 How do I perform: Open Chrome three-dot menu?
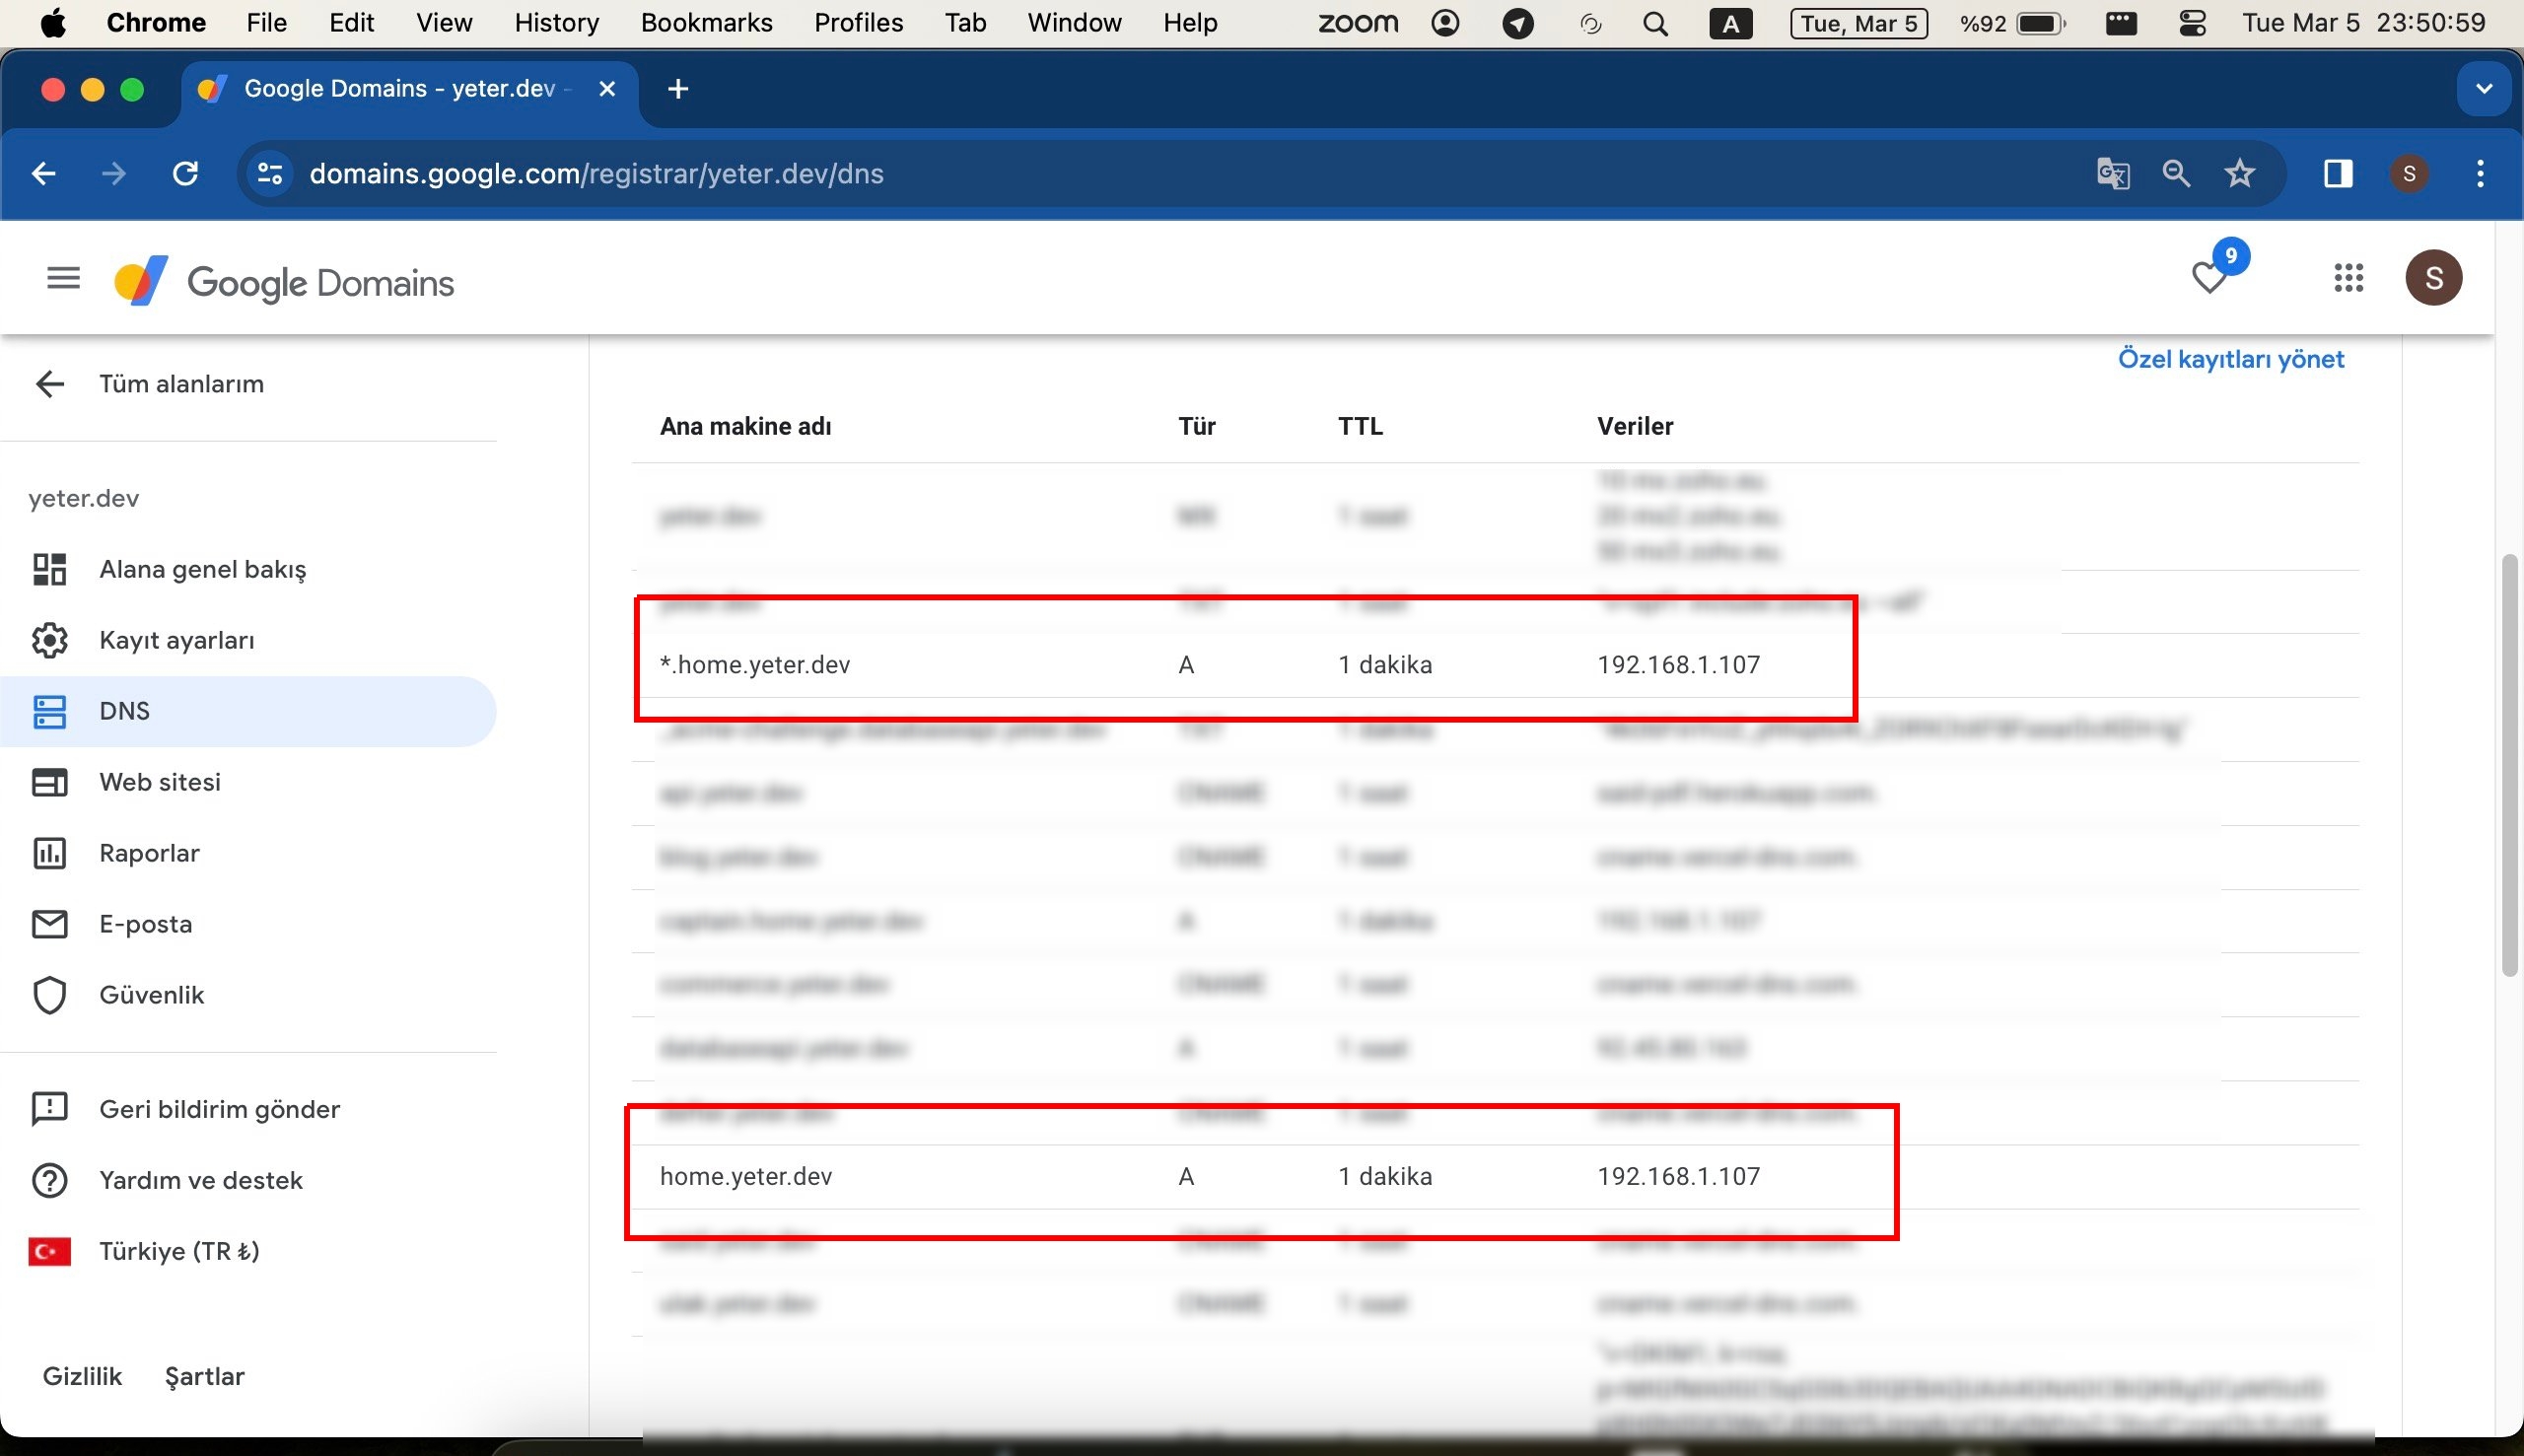[2480, 174]
